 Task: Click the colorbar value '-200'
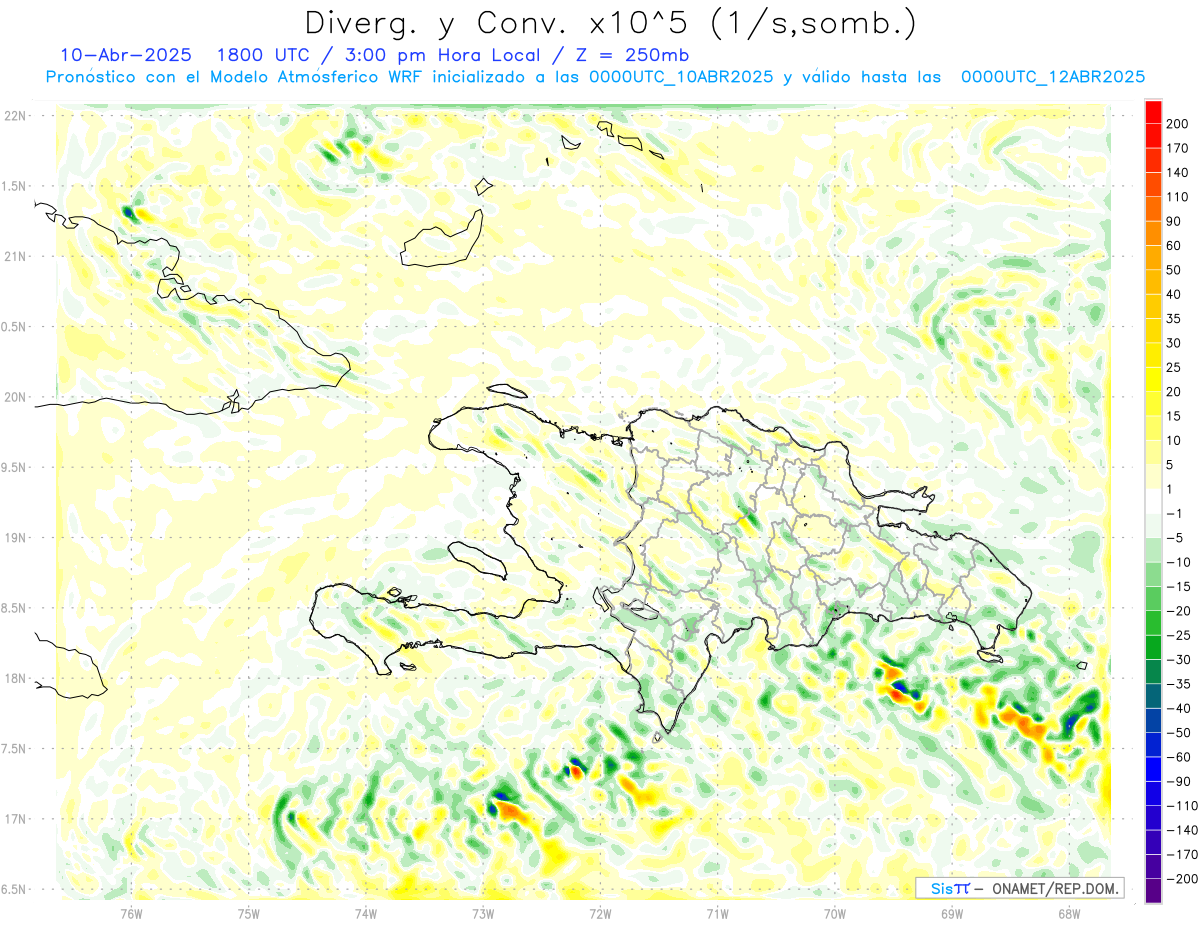1182,879
